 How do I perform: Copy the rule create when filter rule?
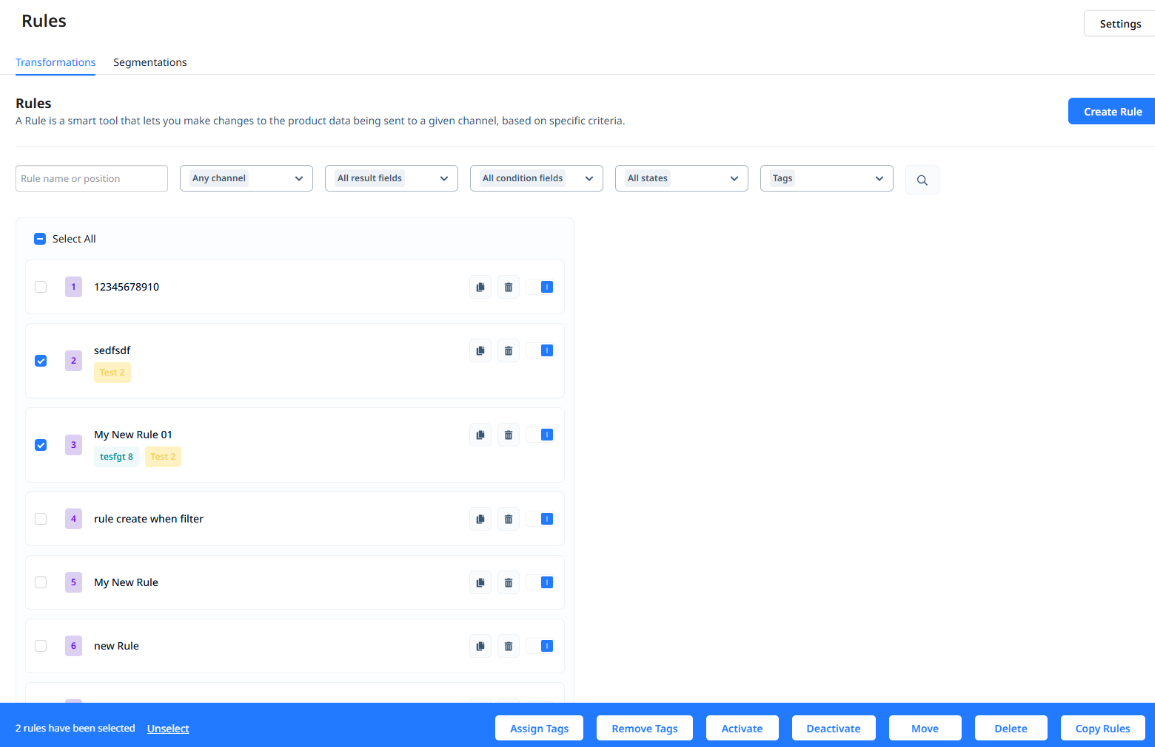(480, 519)
